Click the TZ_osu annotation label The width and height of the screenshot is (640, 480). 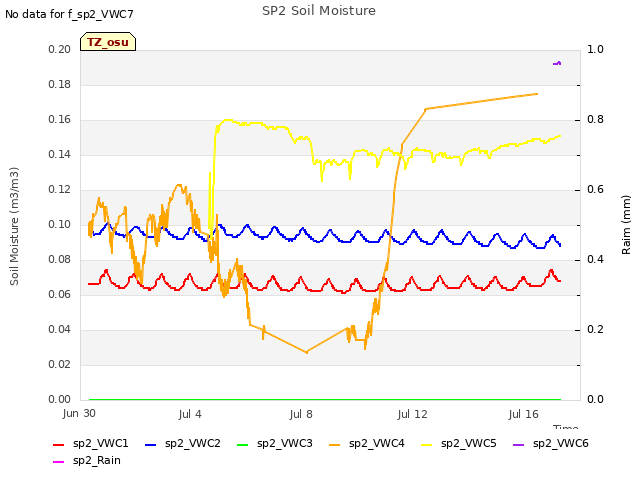tap(108, 42)
